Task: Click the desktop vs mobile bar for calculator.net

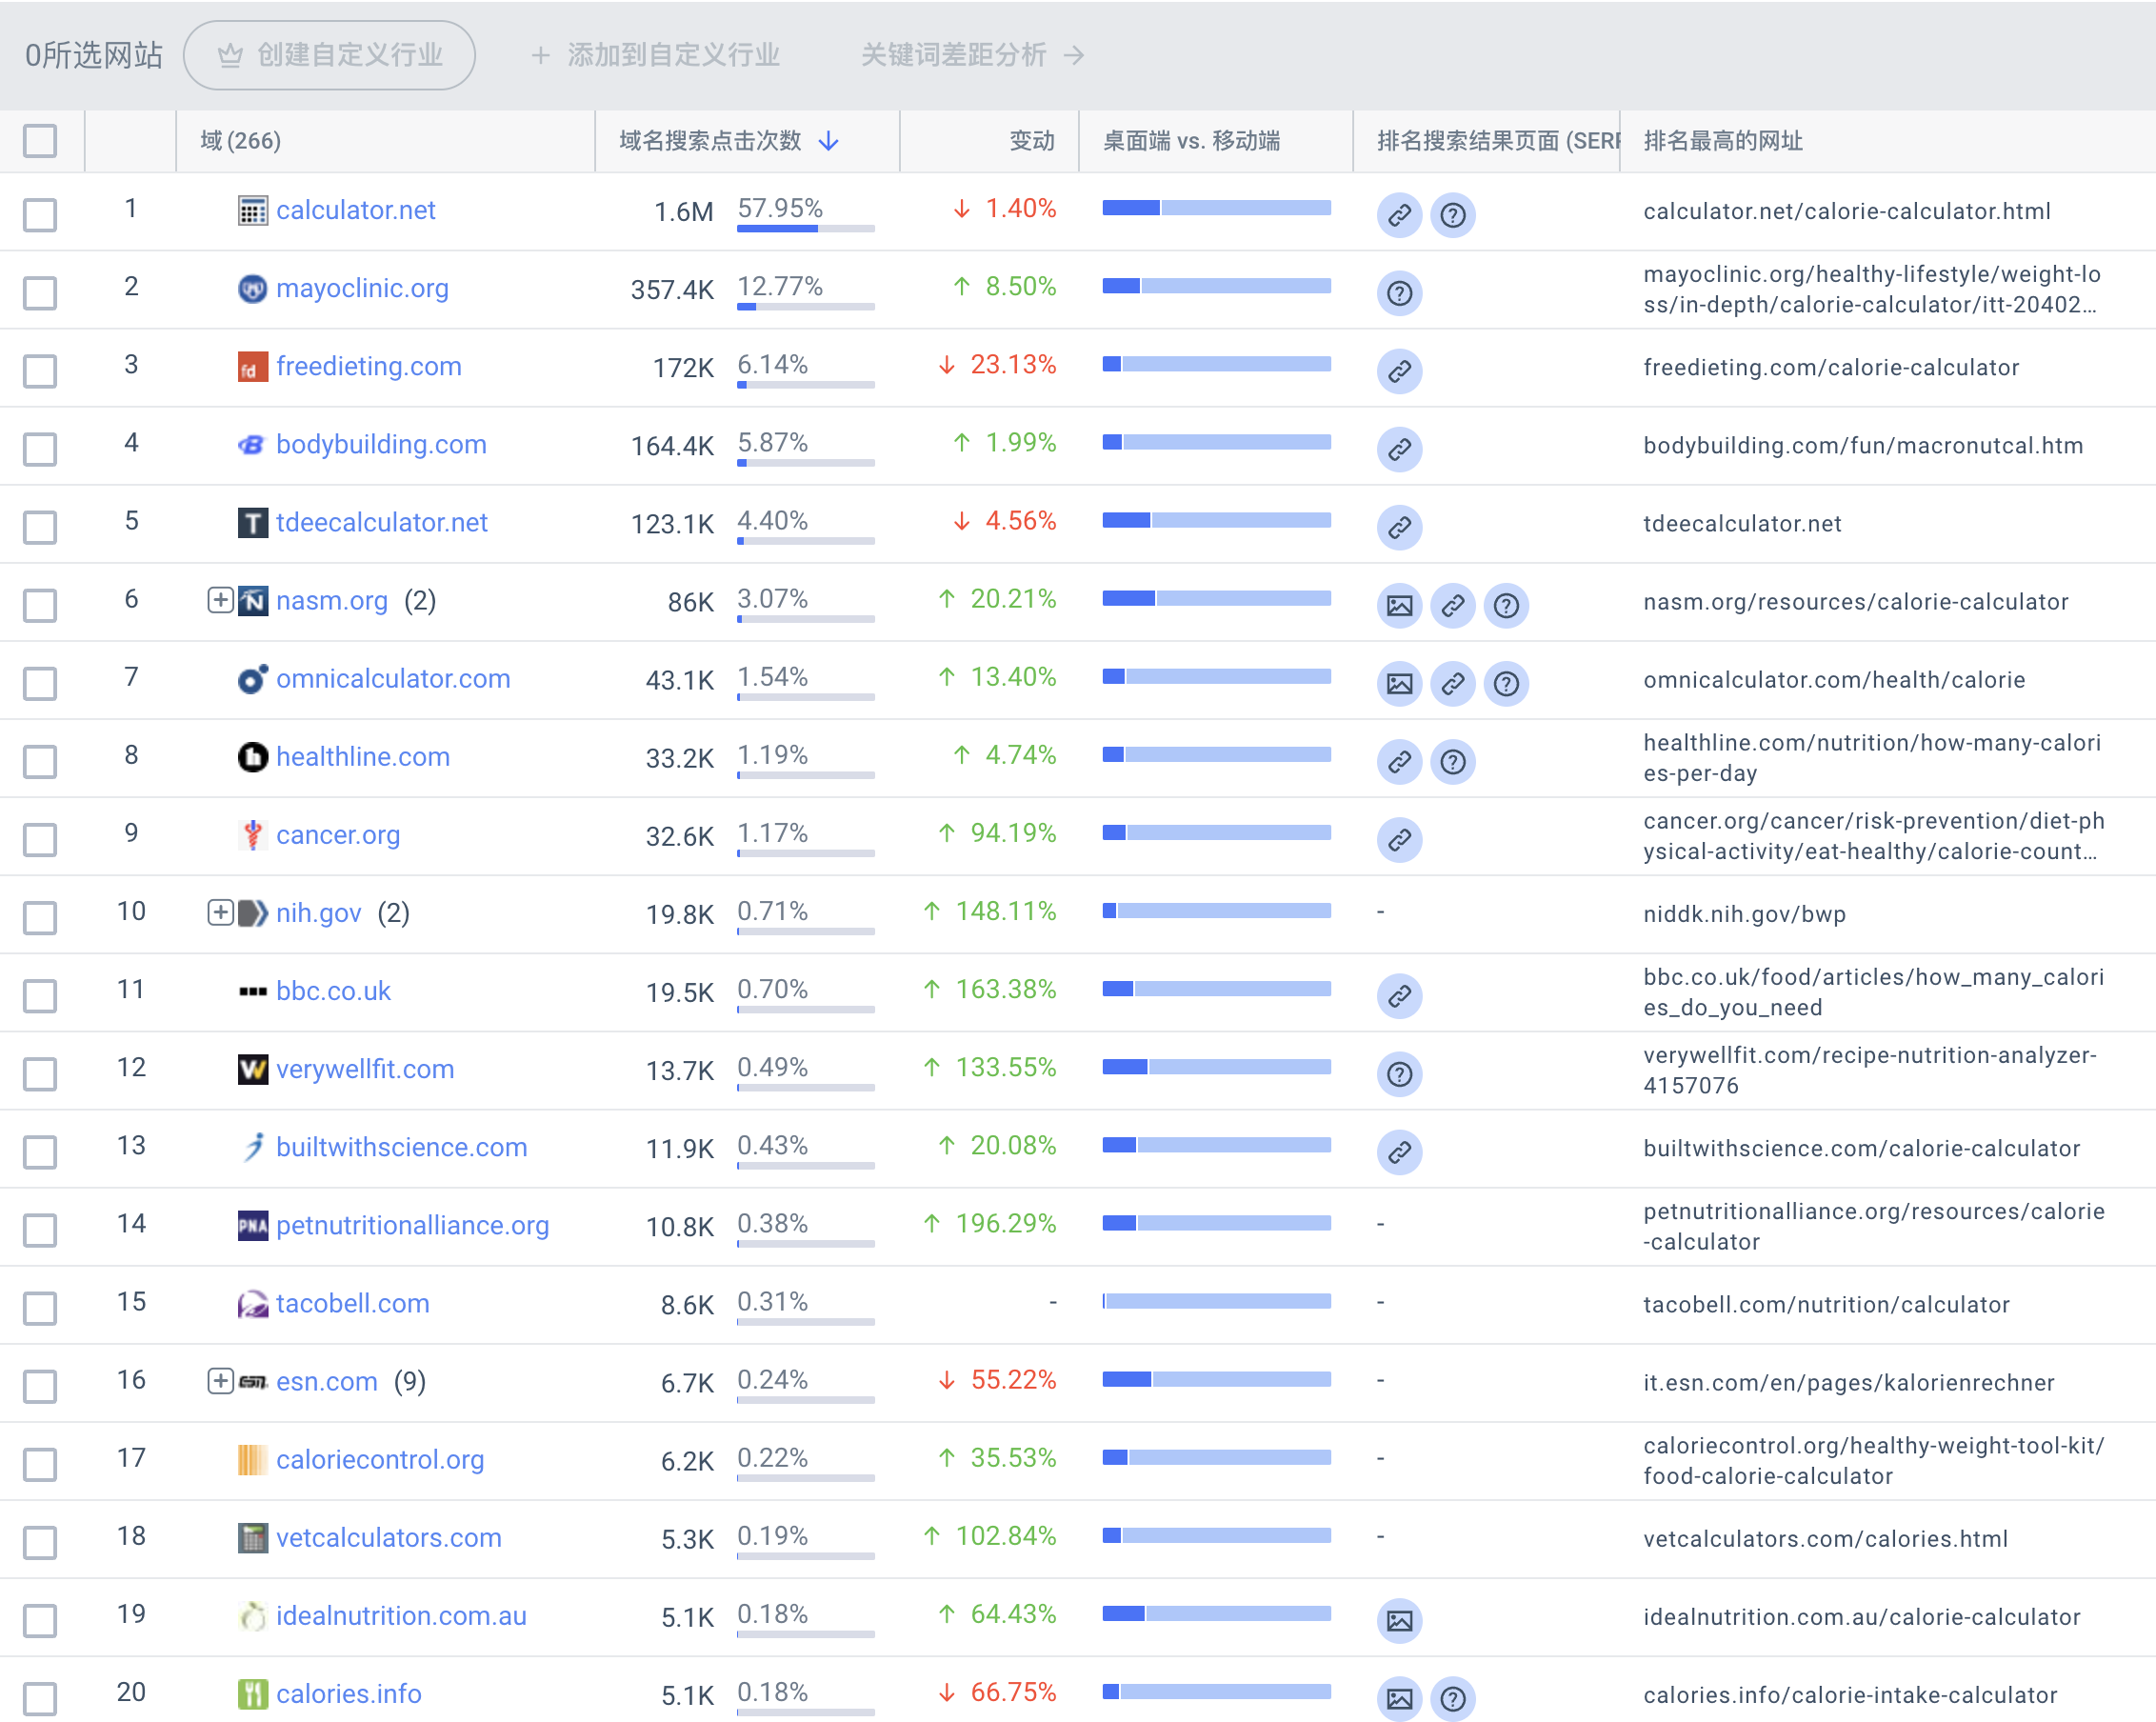Action: click(x=1216, y=207)
